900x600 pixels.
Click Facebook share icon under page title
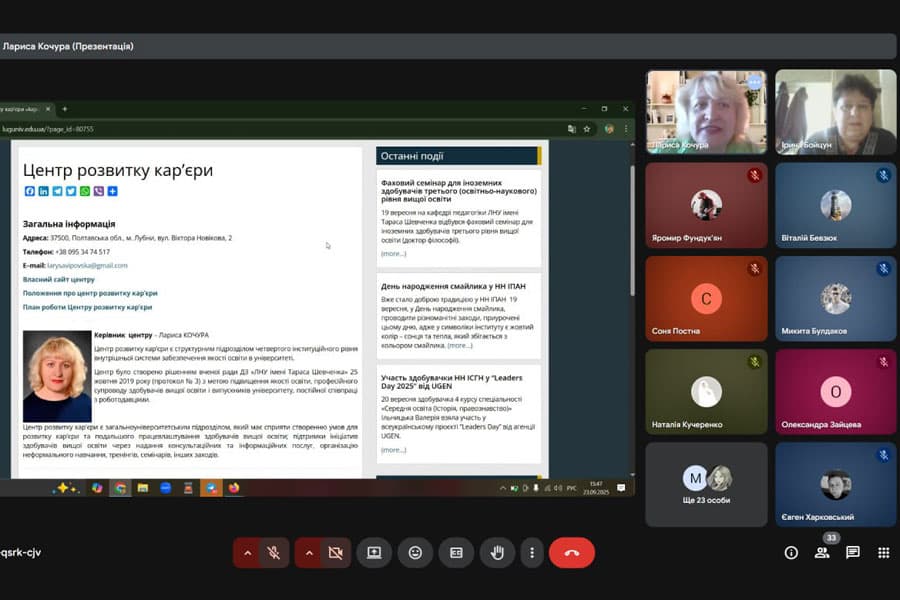[x=30, y=191]
